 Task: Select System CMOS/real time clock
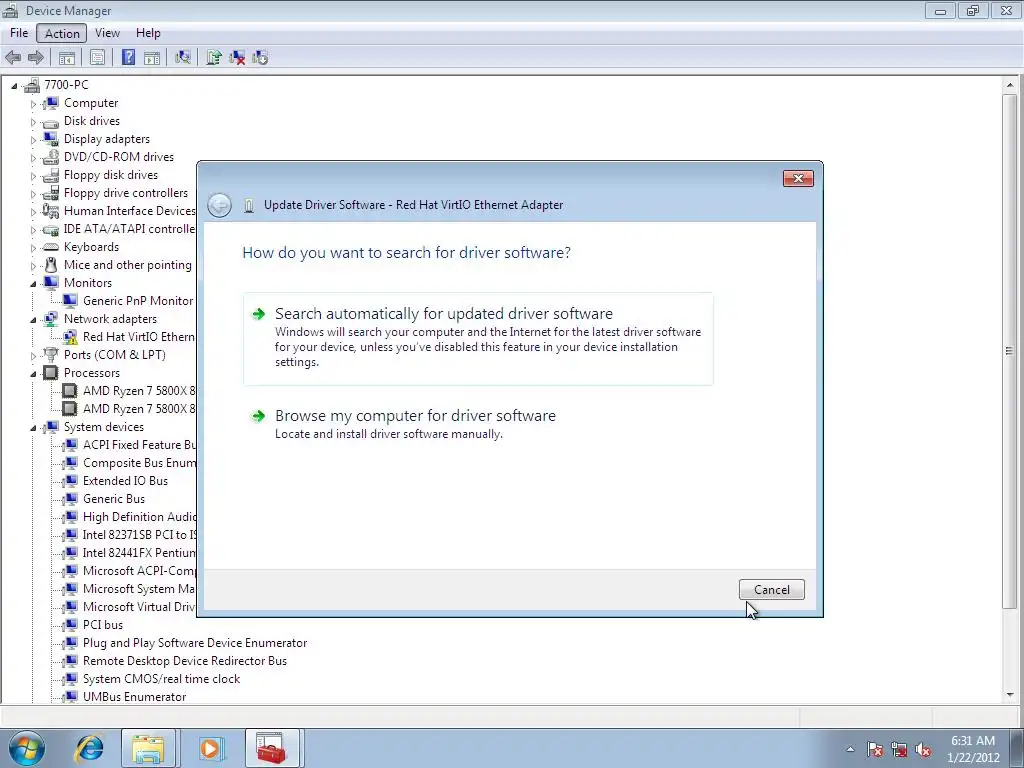click(x=161, y=679)
